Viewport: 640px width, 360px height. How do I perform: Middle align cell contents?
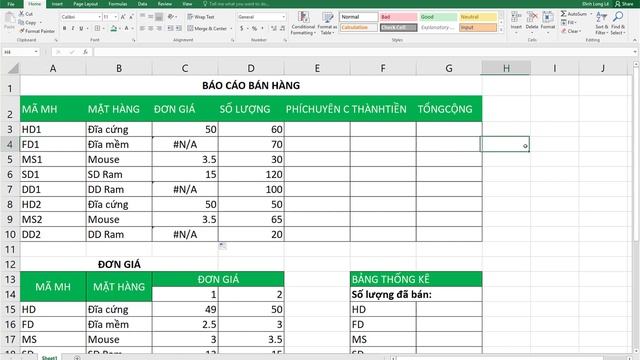click(x=151, y=17)
